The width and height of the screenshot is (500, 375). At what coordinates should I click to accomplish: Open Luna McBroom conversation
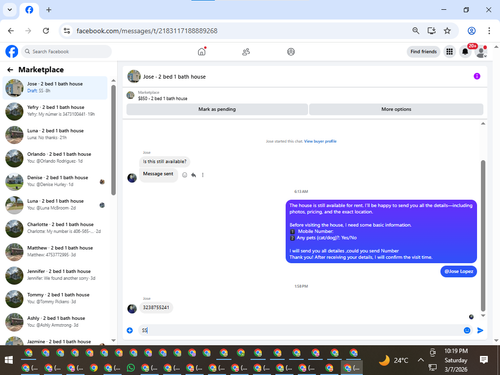55,204
